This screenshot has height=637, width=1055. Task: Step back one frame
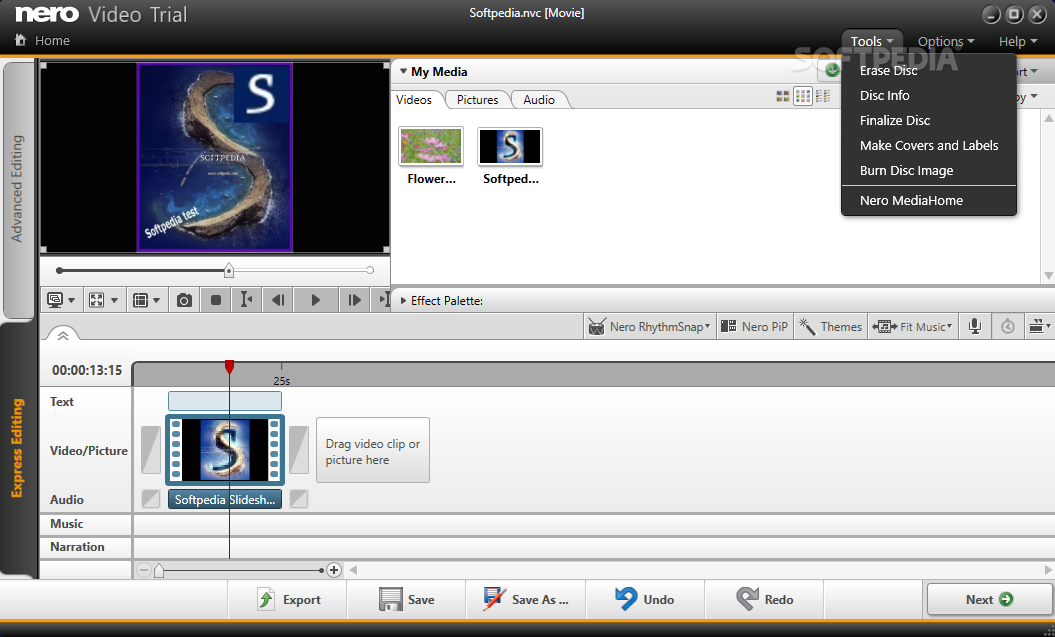tap(277, 300)
